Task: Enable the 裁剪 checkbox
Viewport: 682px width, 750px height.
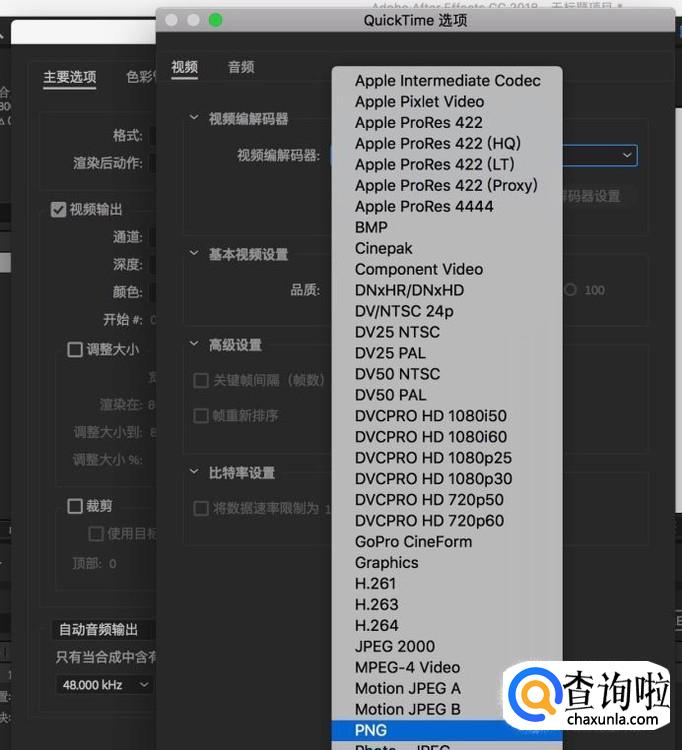Action: click(75, 506)
